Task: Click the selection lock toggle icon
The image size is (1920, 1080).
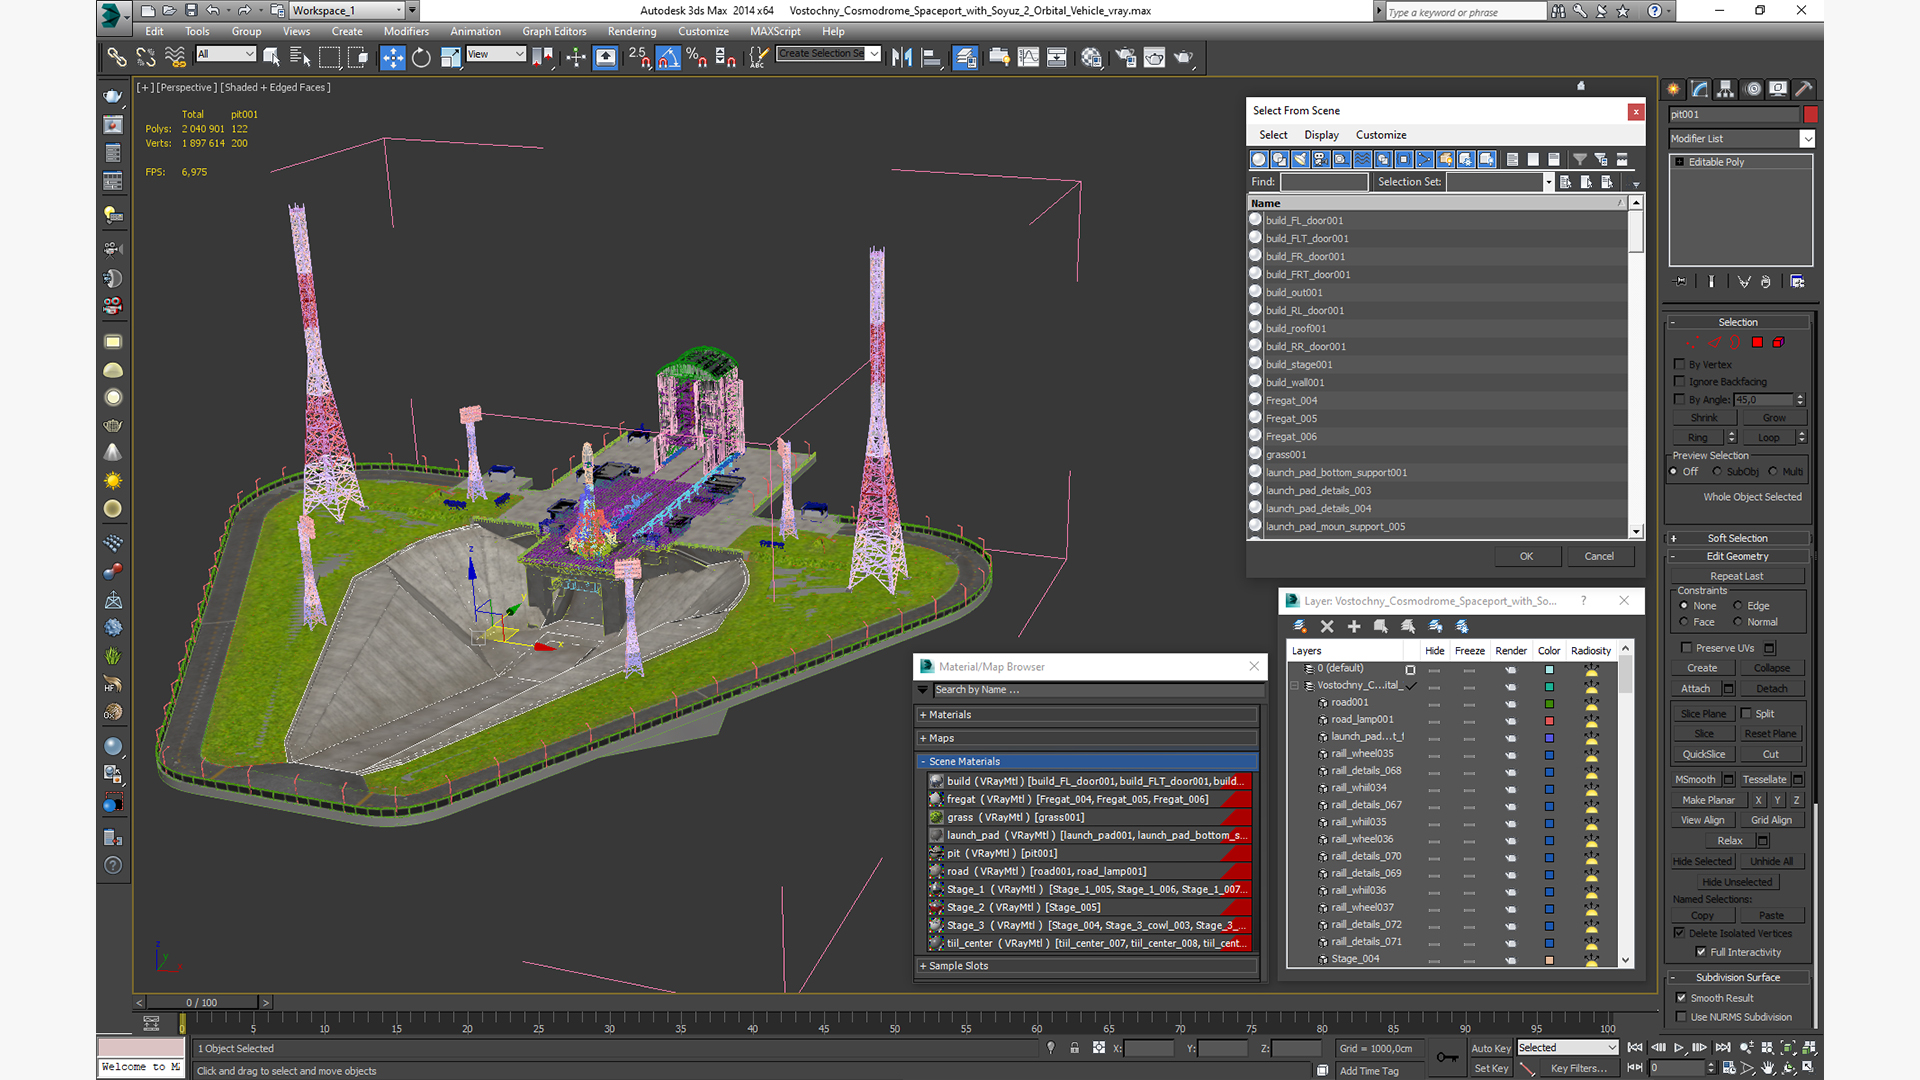Action: [x=1074, y=1048]
